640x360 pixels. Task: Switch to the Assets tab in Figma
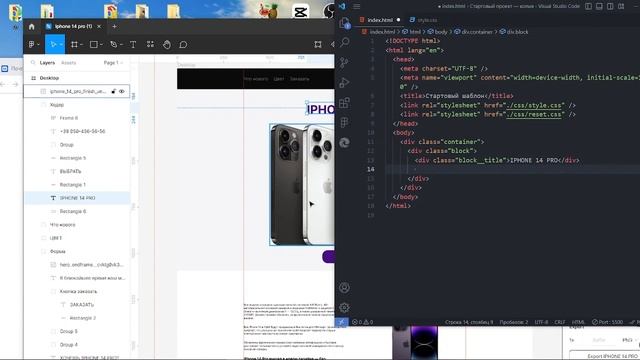[x=69, y=63]
